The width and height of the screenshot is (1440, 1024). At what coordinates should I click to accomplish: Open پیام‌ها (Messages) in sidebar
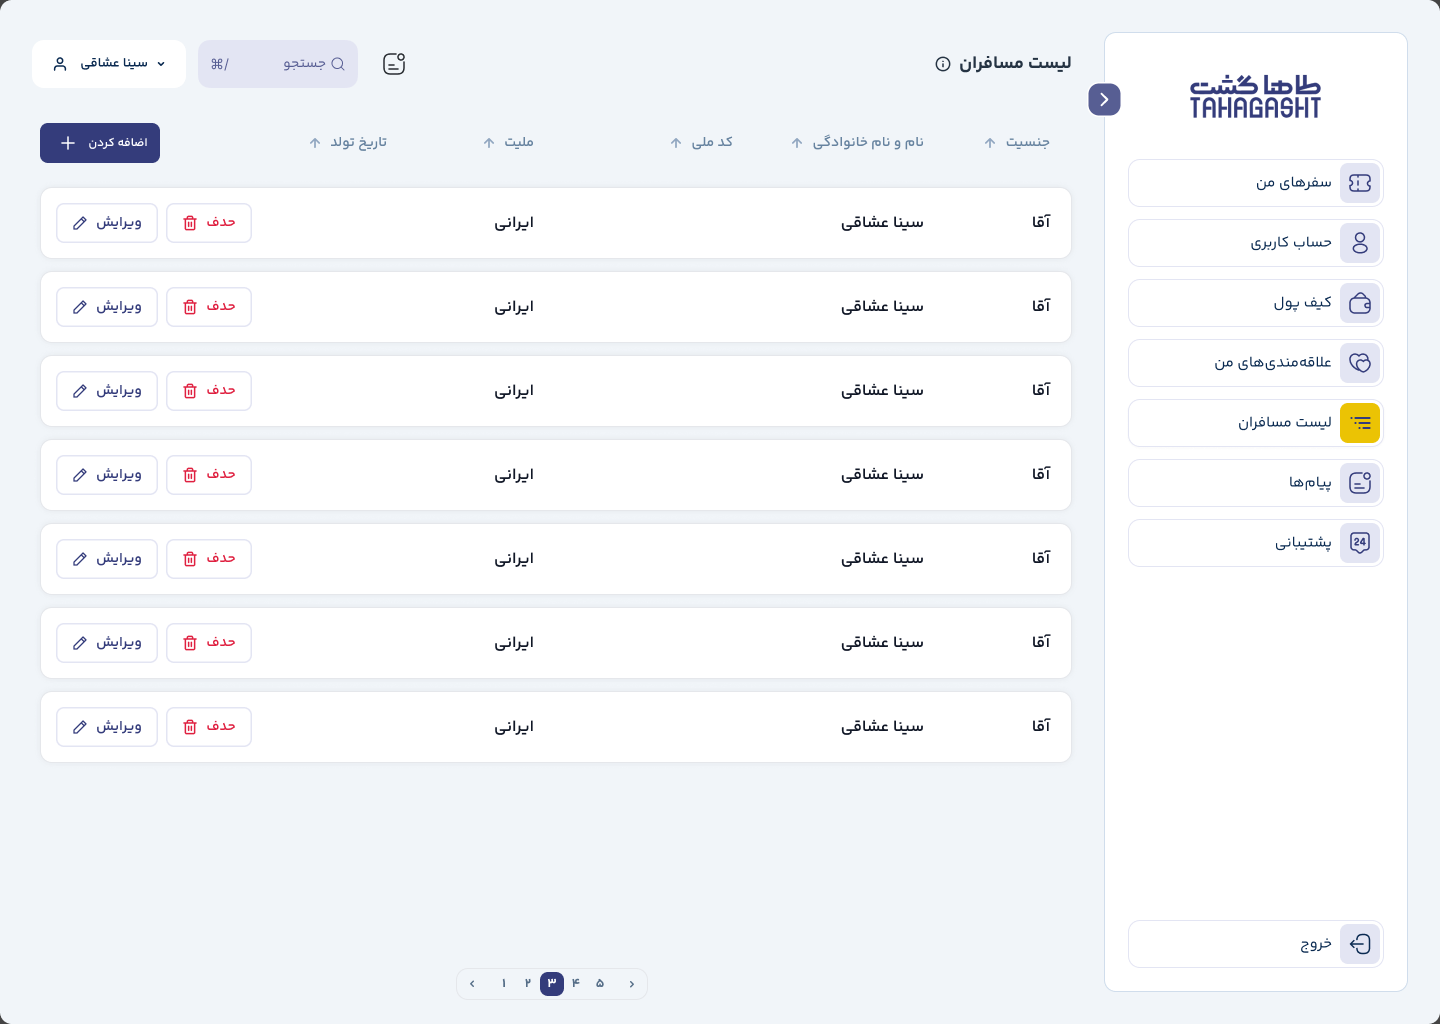pyautogui.click(x=1256, y=483)
